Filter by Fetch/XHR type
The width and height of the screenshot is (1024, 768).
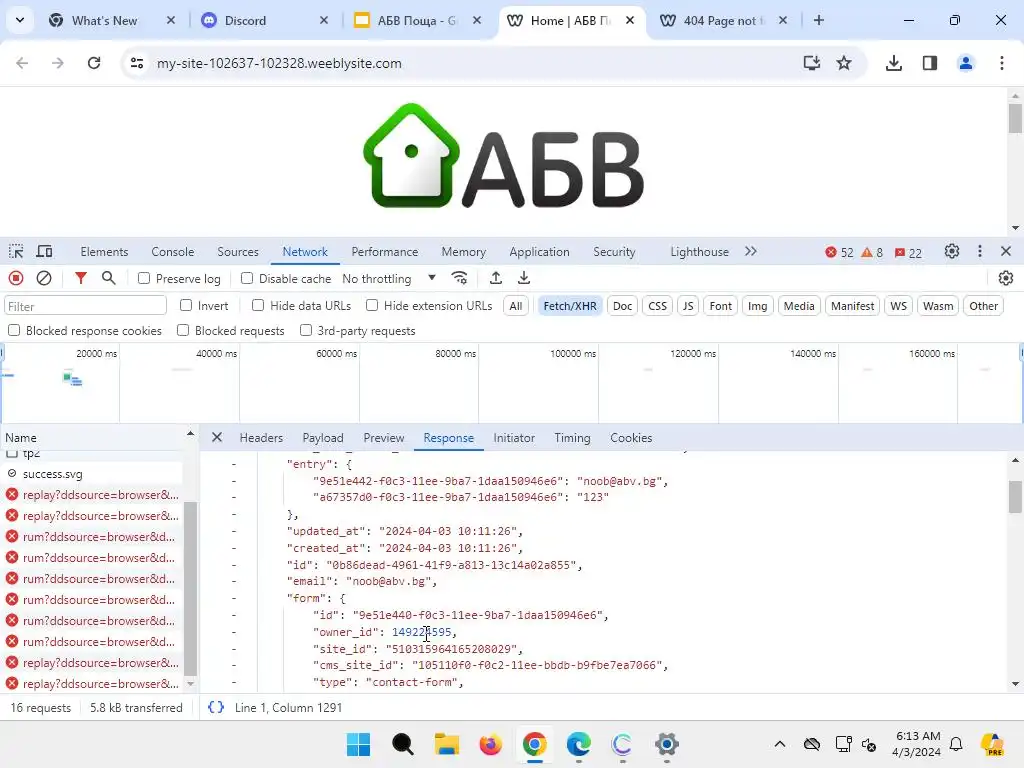[x=569, y=306]
